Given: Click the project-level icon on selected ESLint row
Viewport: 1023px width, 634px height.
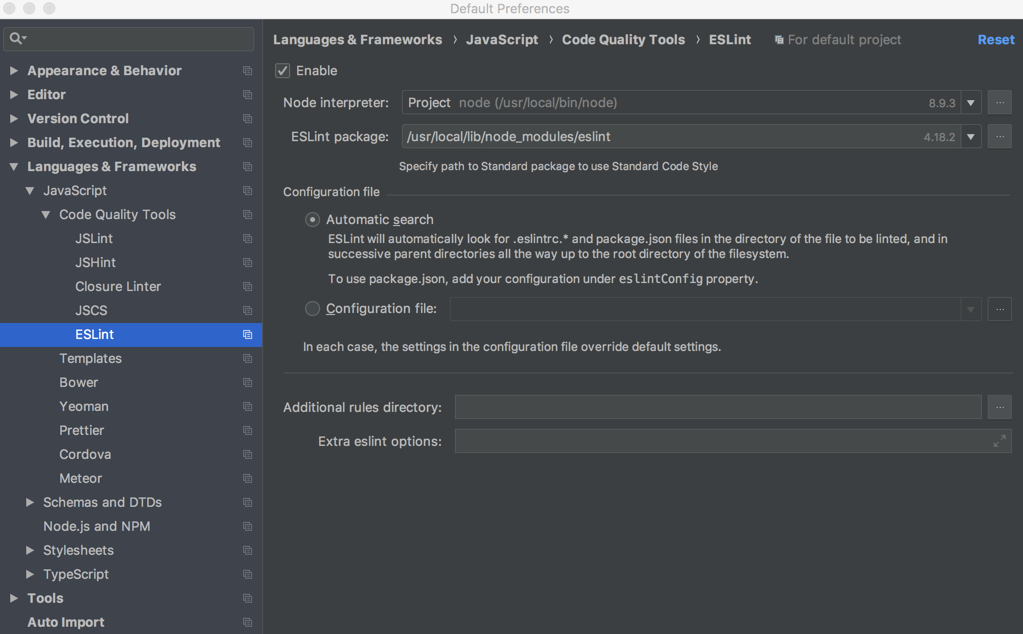Looking at the screenshot, I should [x=247, y=334].
